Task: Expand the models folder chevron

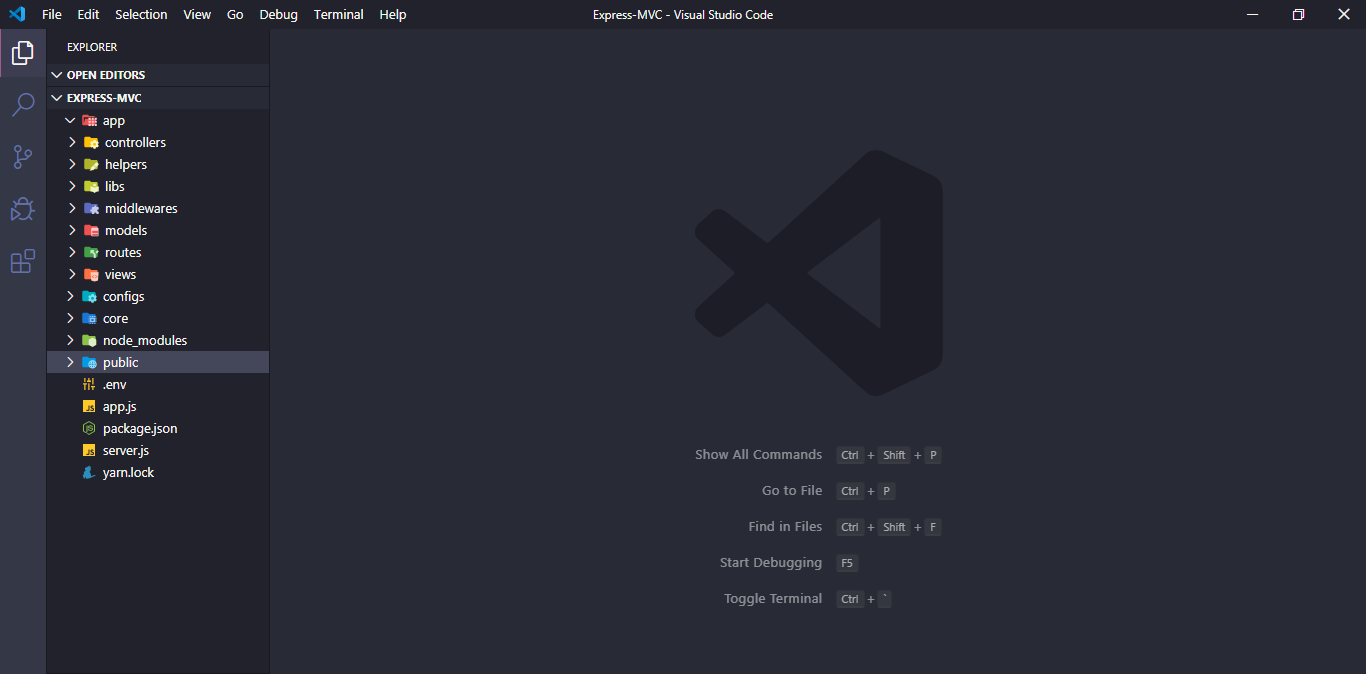Action: coord(72,230)
